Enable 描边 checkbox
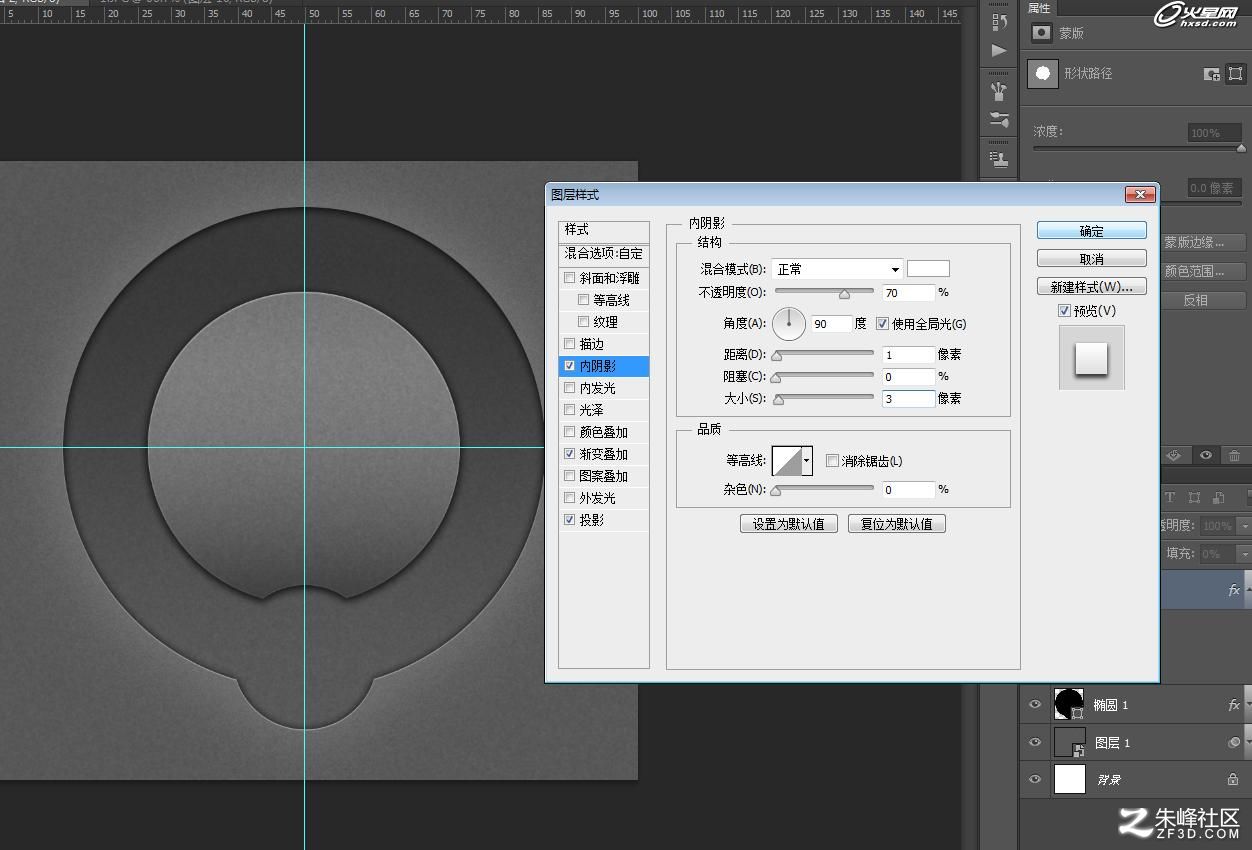 (570, 344)
